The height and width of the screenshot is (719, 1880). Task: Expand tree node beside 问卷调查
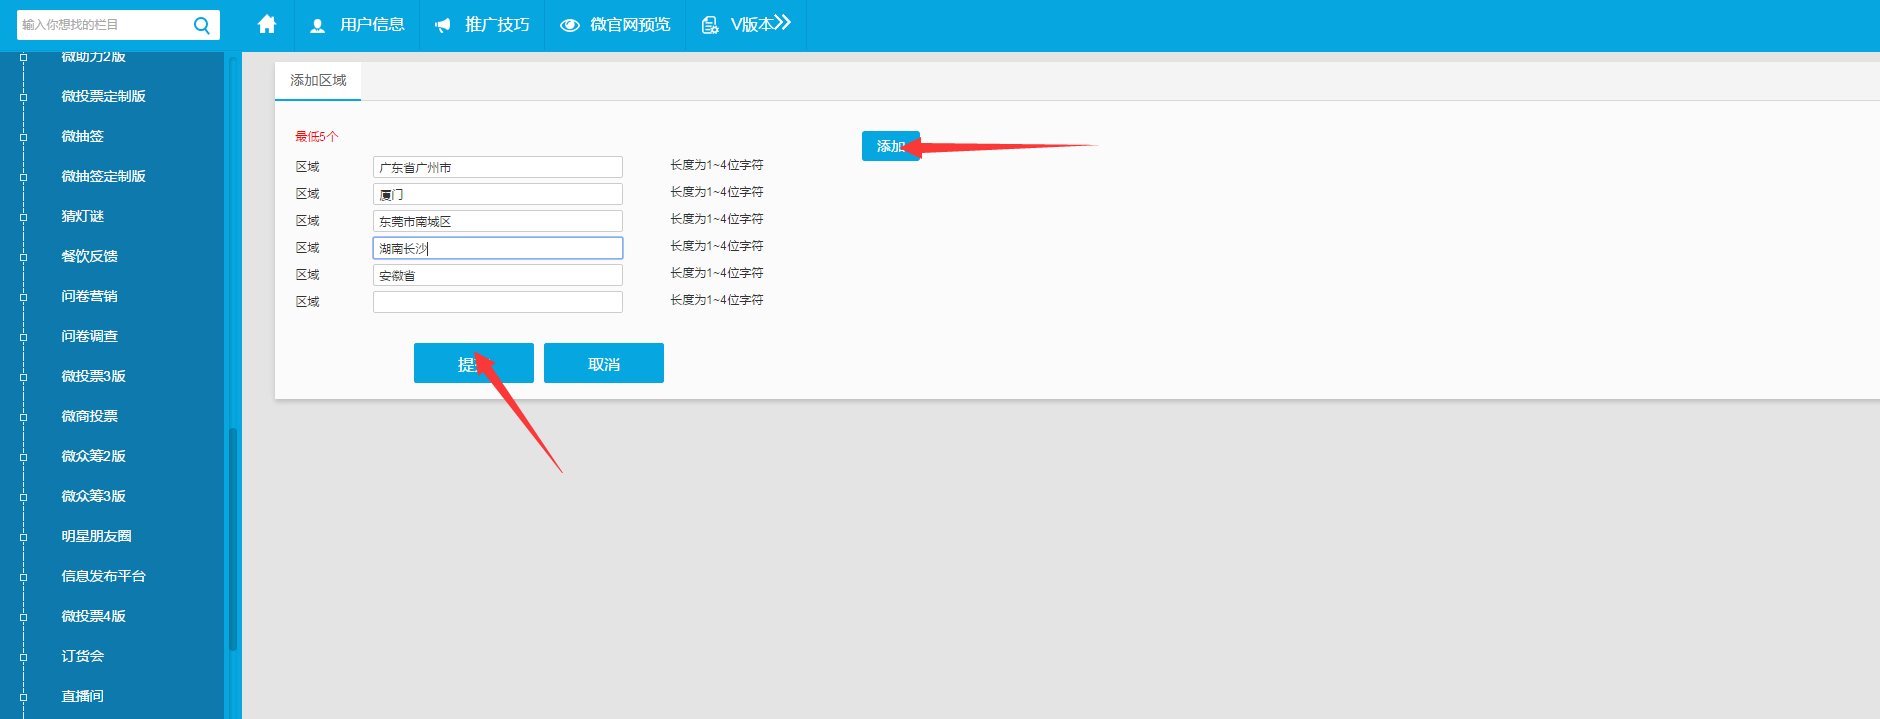(23, 337)
